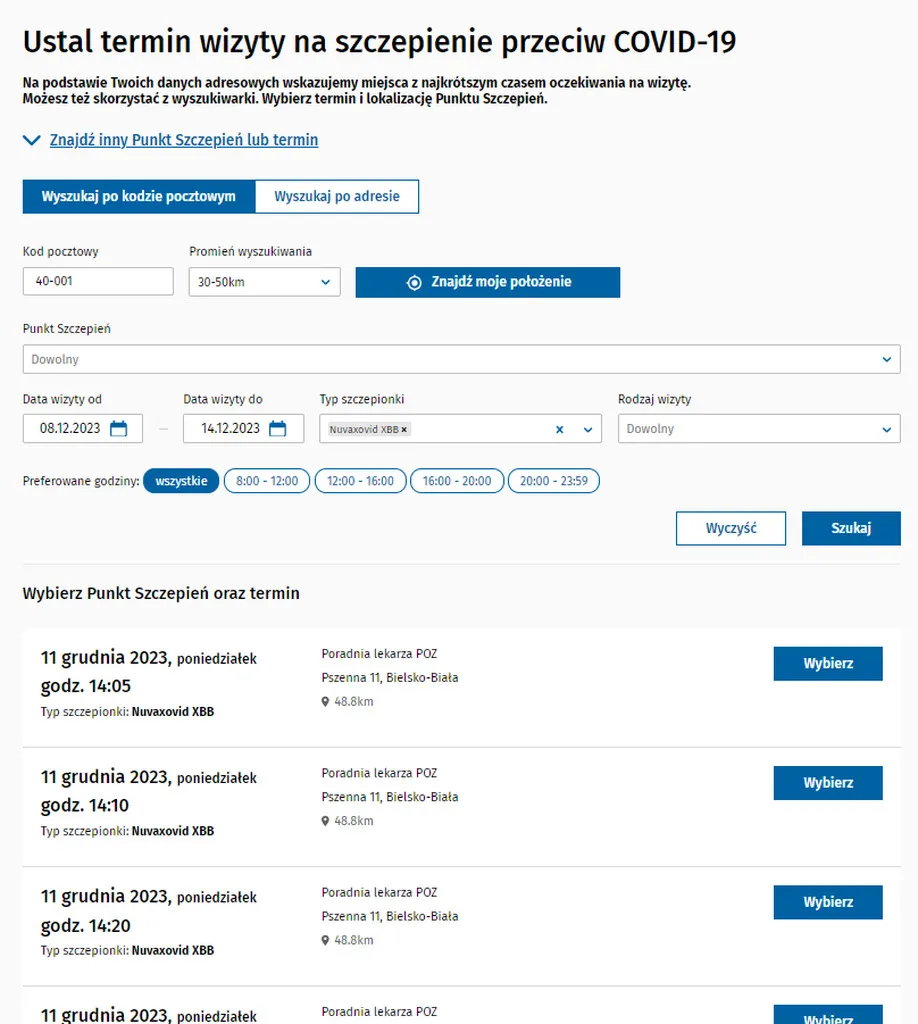Click location pin of 14:10 appointment

tap(325, 821)
